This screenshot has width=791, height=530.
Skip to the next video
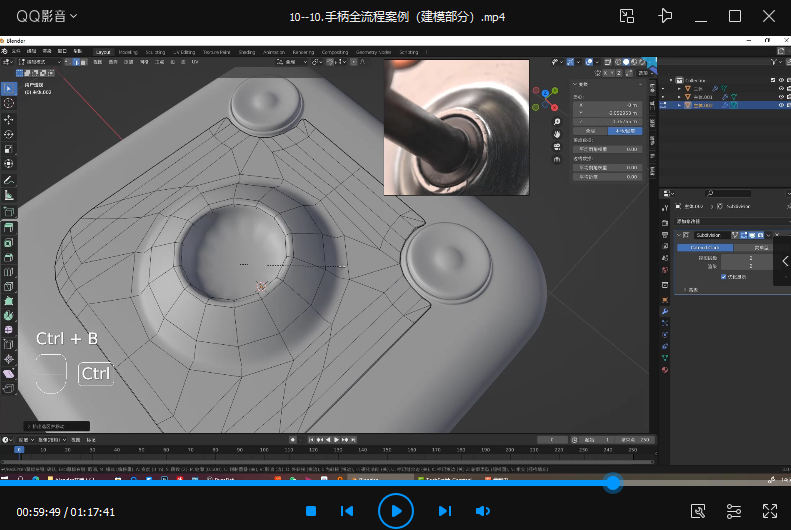point(445,511)
